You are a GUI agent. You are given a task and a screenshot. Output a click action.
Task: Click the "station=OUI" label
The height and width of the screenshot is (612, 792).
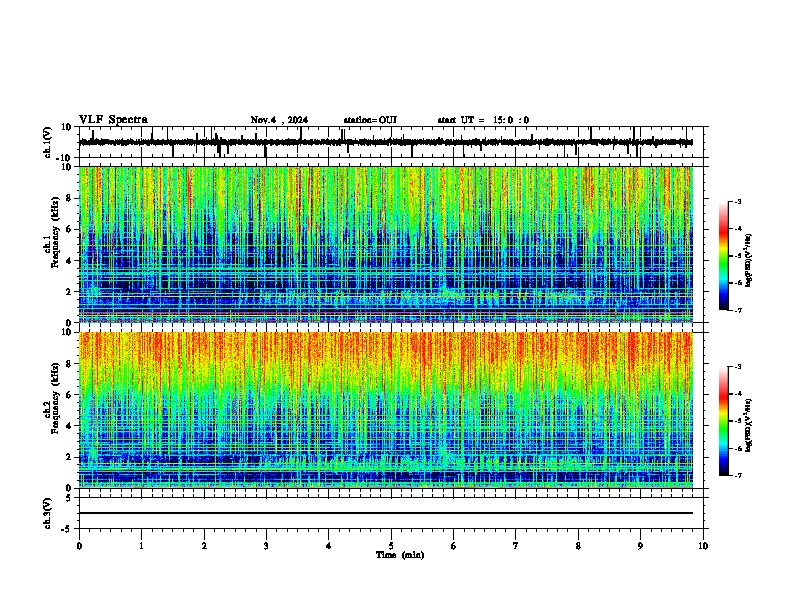pos(370,120)
